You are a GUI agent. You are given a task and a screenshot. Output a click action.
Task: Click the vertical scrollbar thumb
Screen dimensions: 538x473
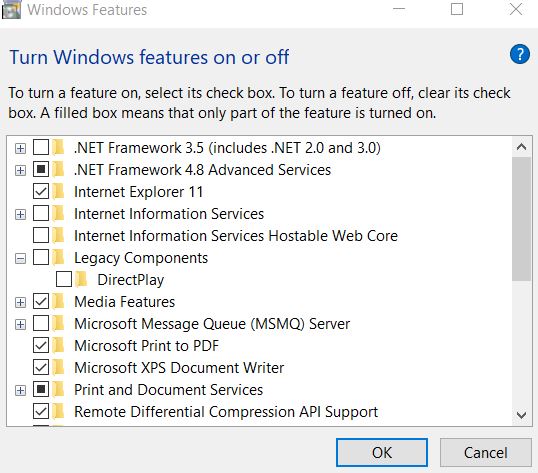click(521, 219)
